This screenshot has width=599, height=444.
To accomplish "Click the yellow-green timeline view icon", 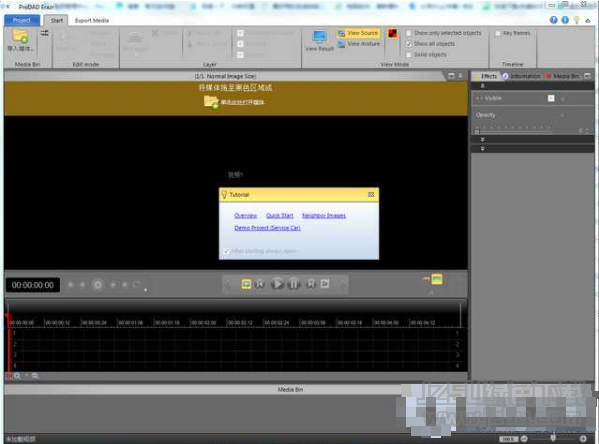I will pyautogui.click(x=437, y=279).
